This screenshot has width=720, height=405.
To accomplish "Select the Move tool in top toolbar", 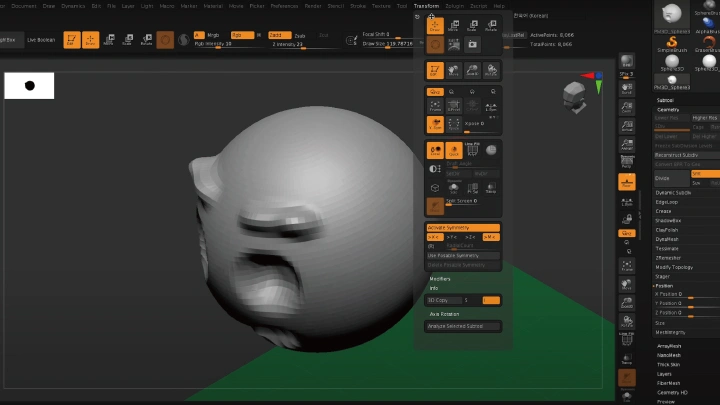I will click(109, 40).
